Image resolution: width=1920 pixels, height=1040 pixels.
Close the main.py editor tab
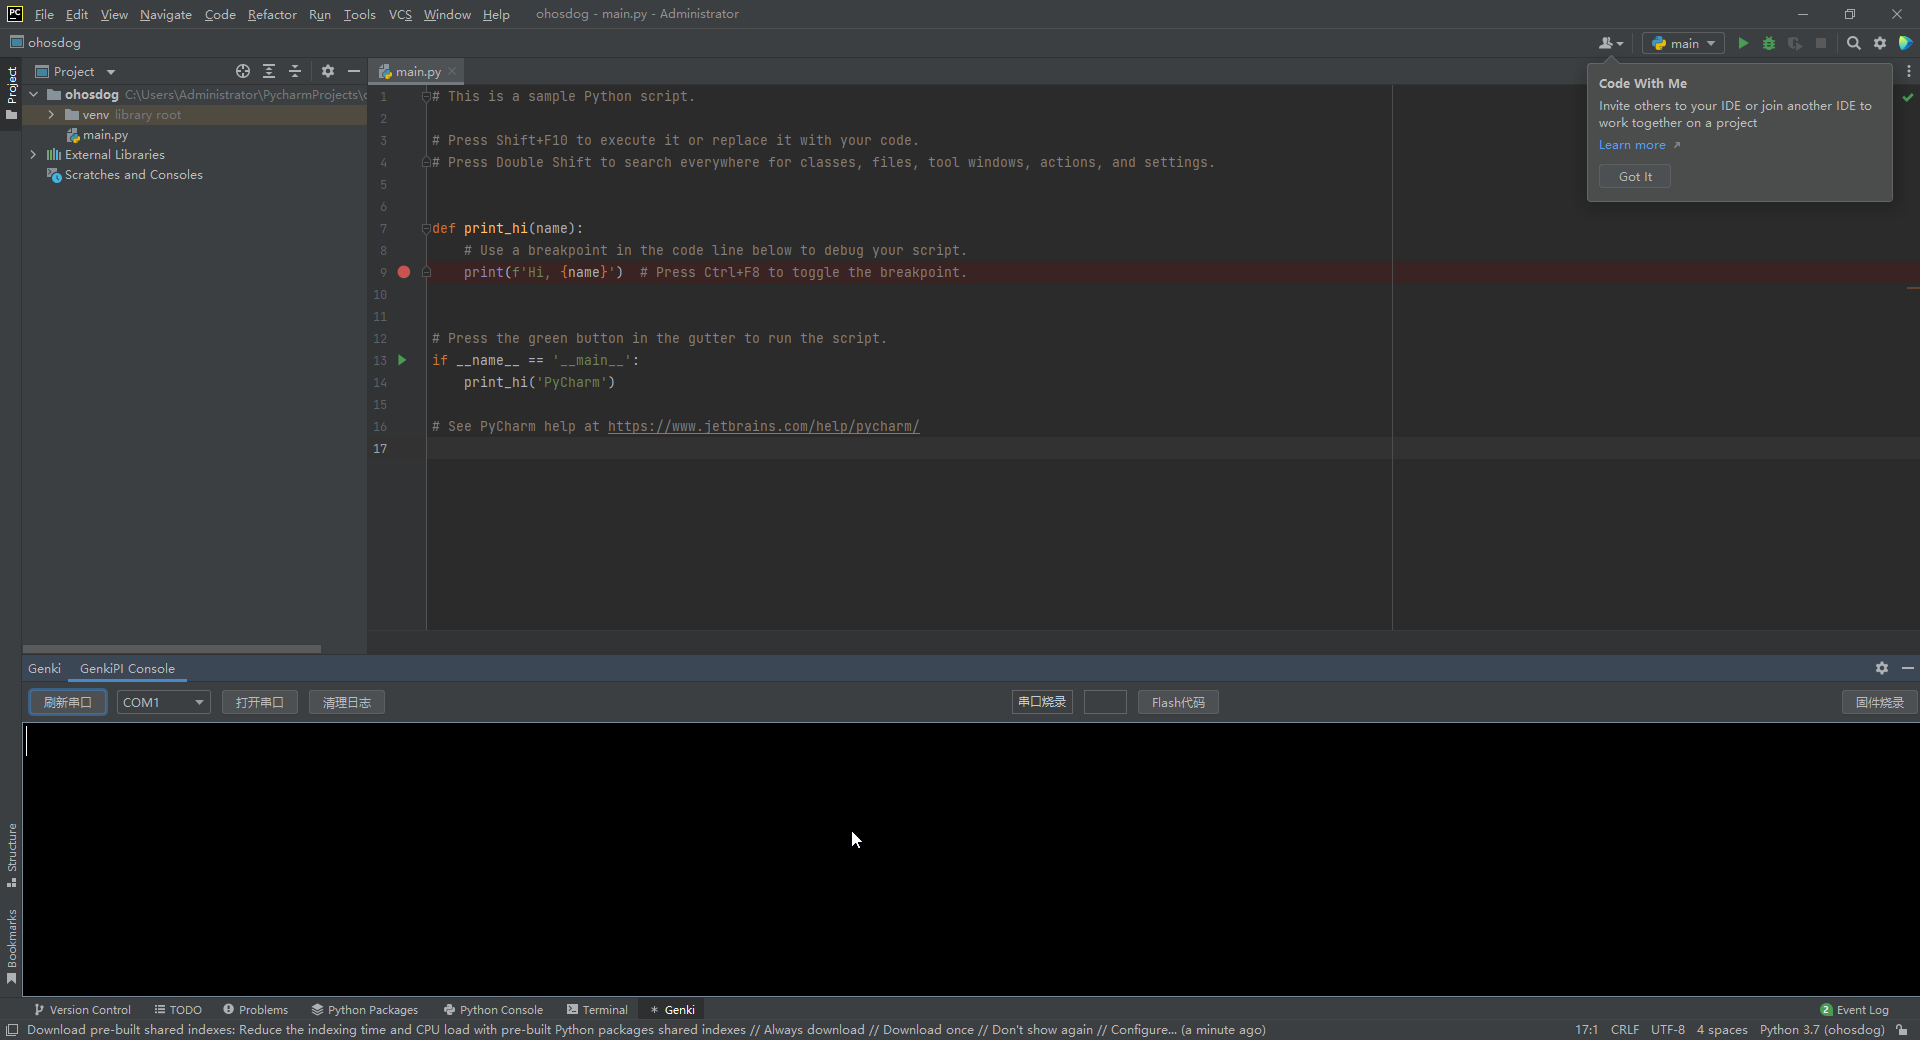click(452, 71)
